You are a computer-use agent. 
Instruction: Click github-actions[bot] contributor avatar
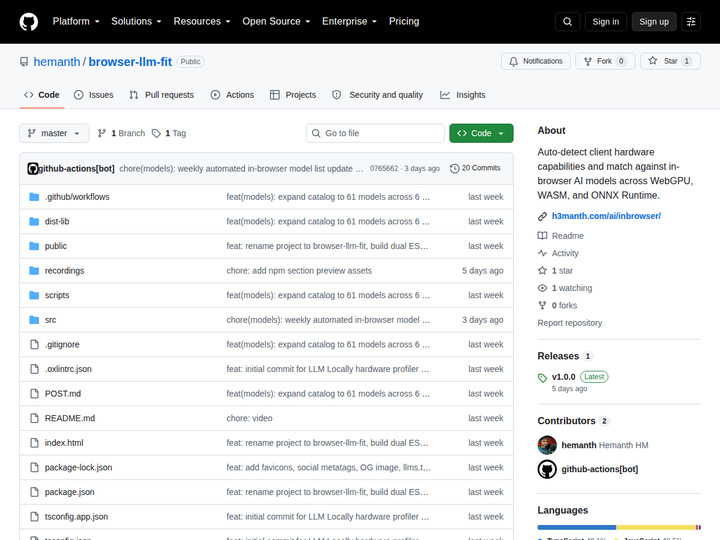coord(547,469)
